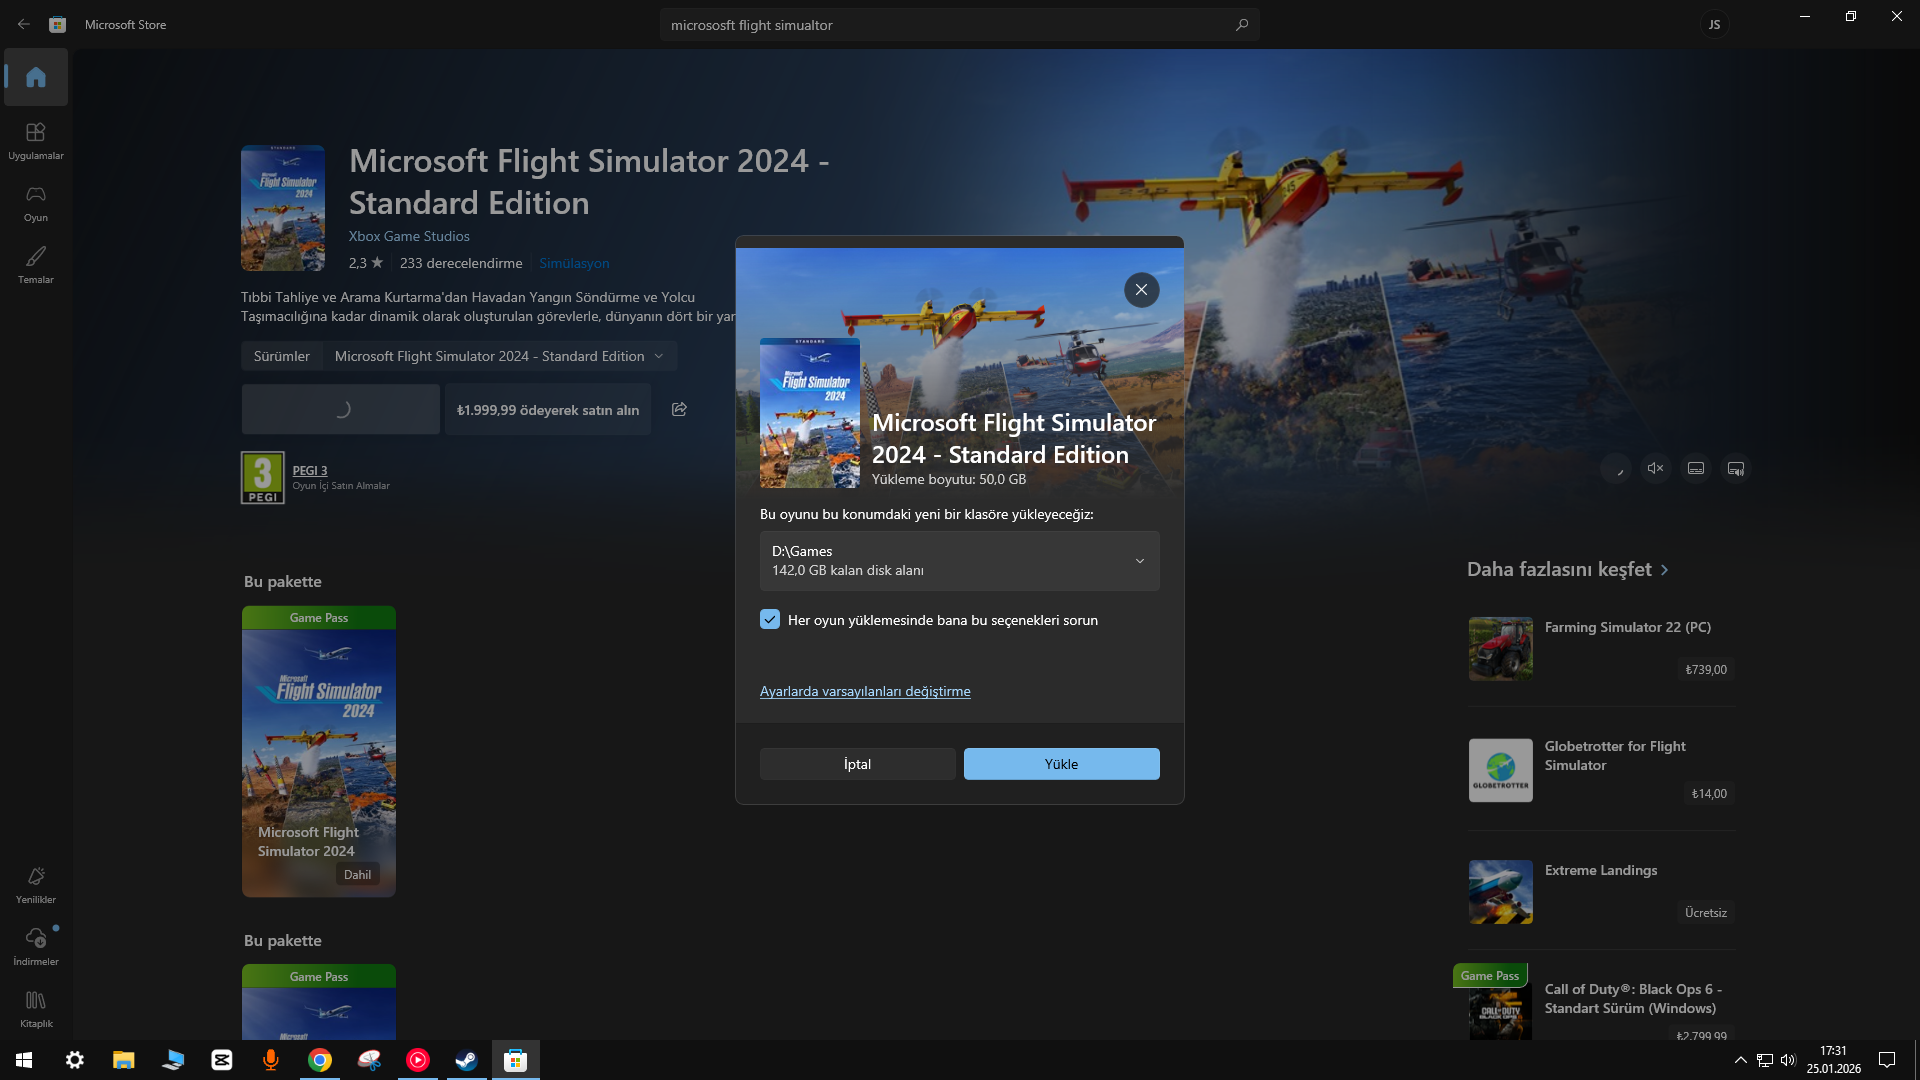Open the Uygulamalar section in sidebar

(36, 141)
